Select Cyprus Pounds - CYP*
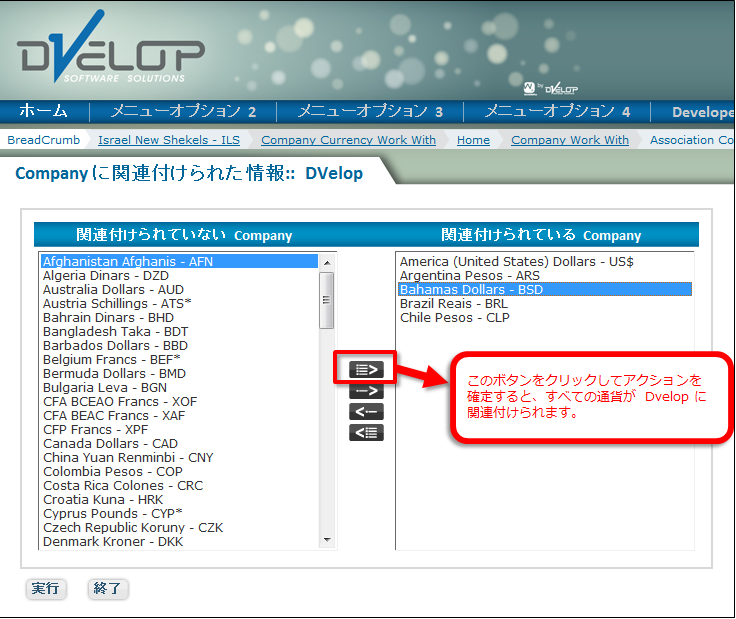 [179, 514]
